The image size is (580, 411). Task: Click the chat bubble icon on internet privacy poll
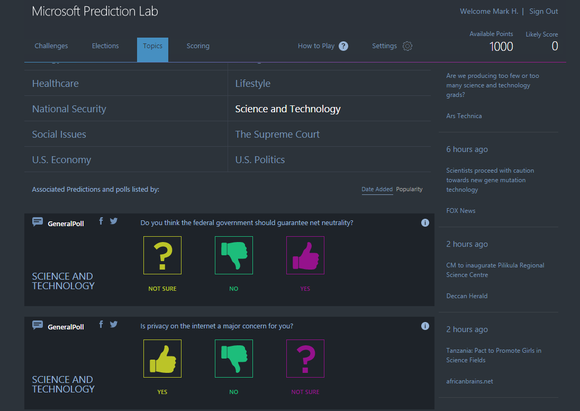click(37, 325)
